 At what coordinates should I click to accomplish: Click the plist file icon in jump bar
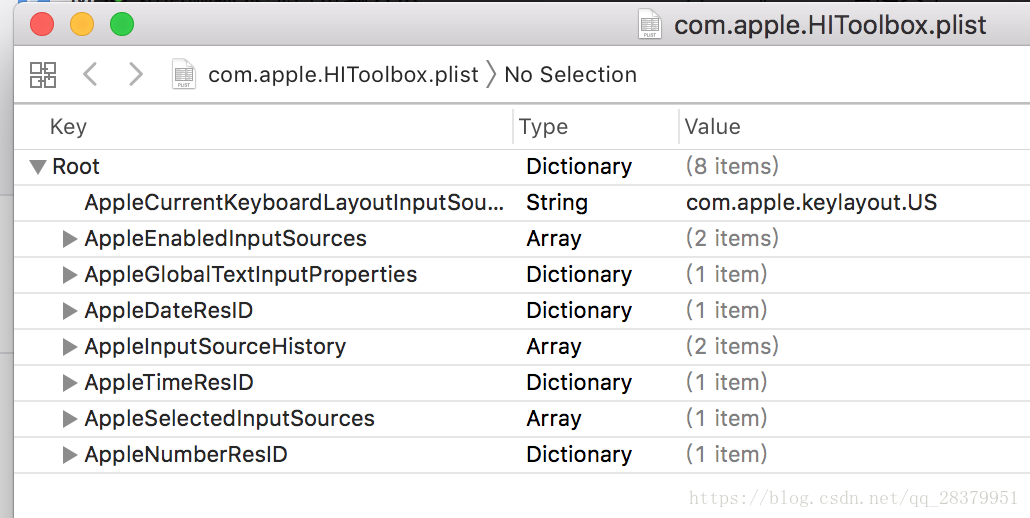point(183,74)
